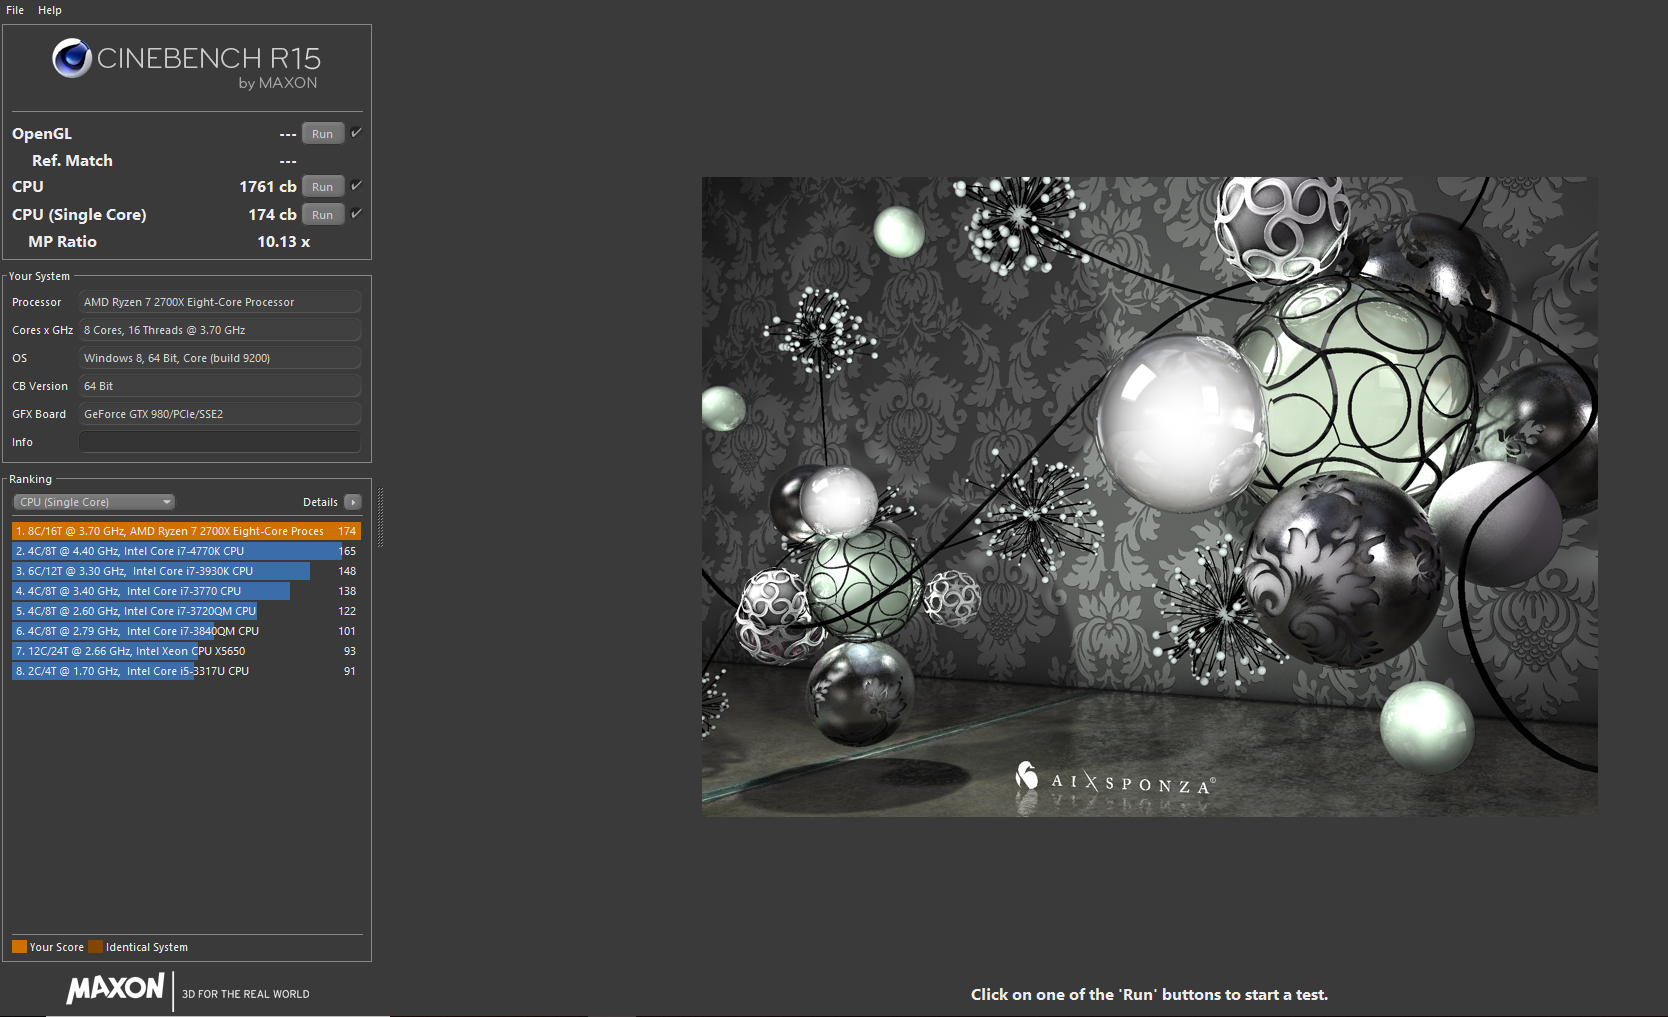Open the Help menu

point(49,10)
